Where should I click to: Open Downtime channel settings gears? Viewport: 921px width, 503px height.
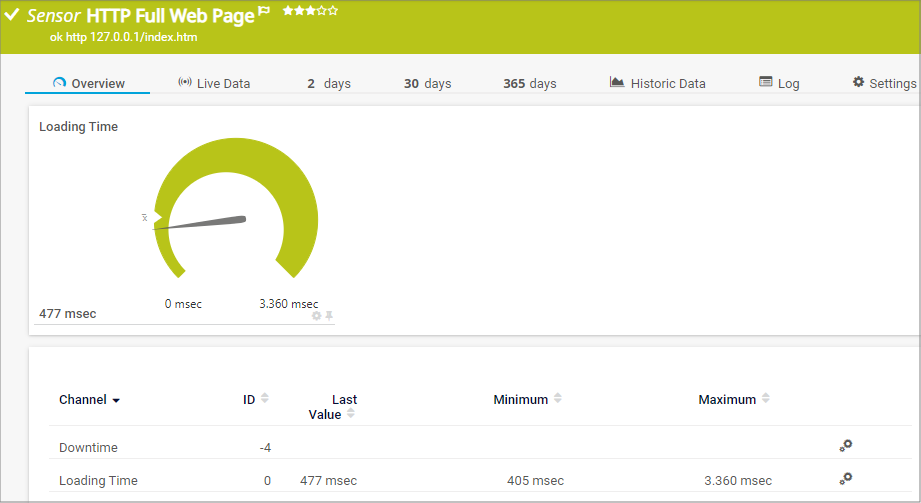(845, 446)
